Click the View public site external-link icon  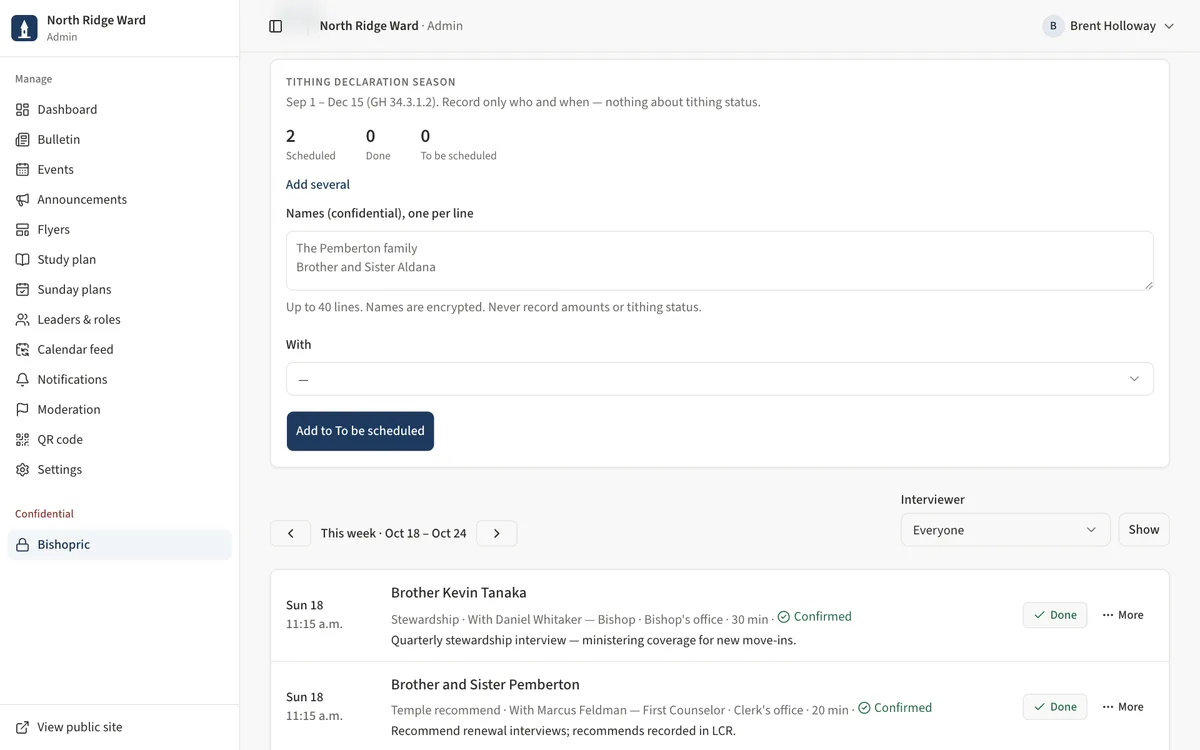[x=22, y=727]
